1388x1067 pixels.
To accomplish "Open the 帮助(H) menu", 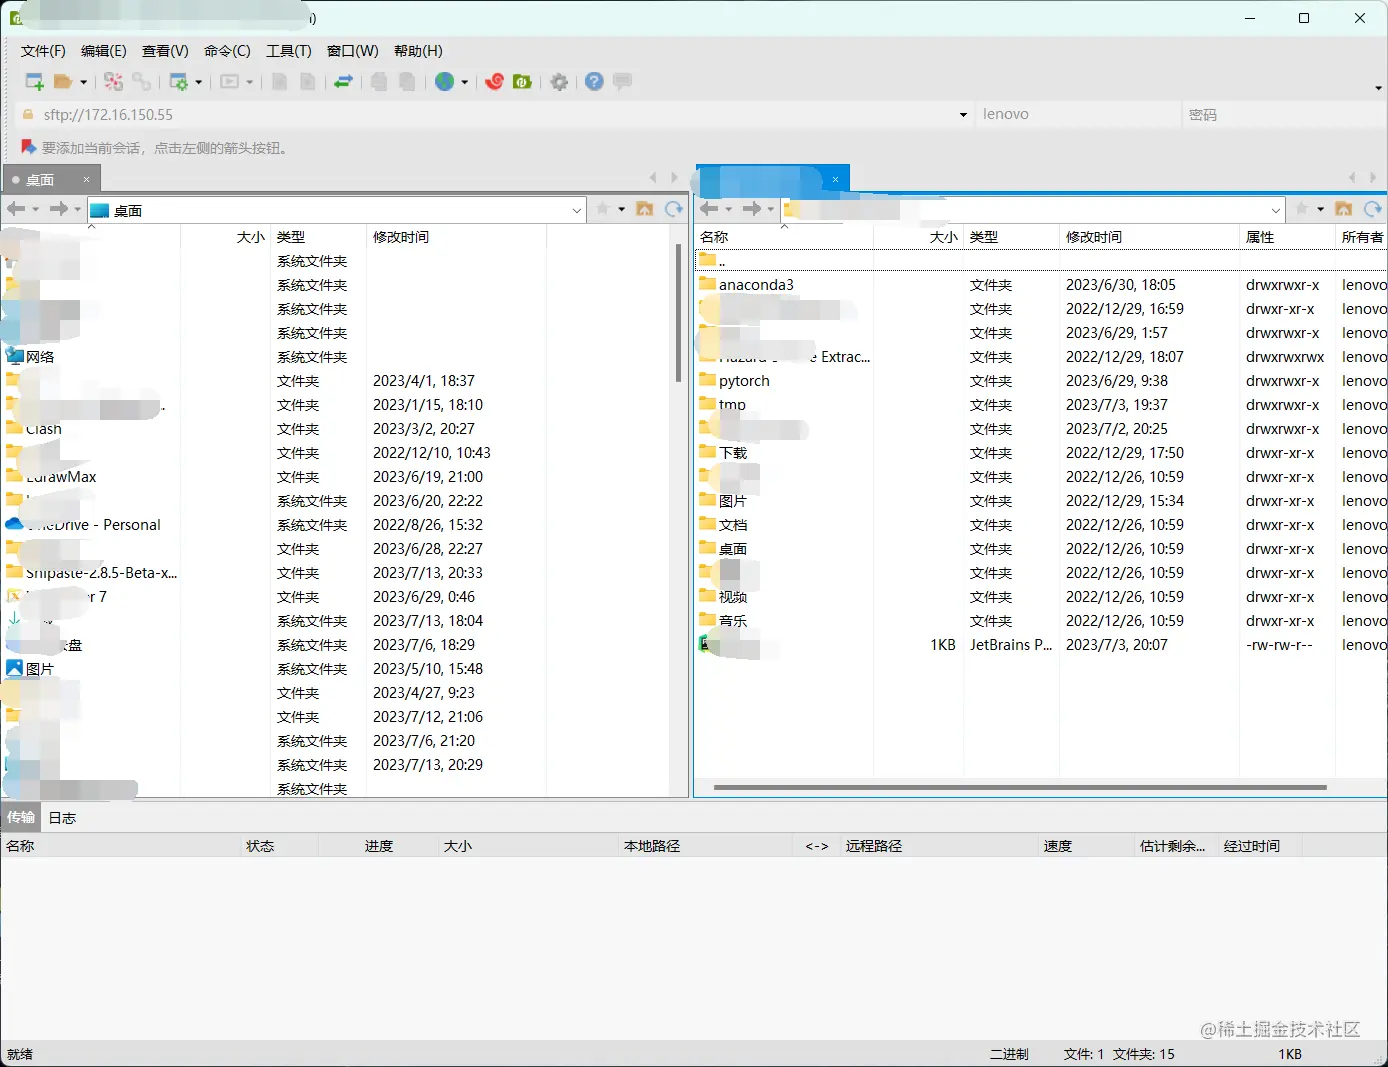I will click(418, 51).
